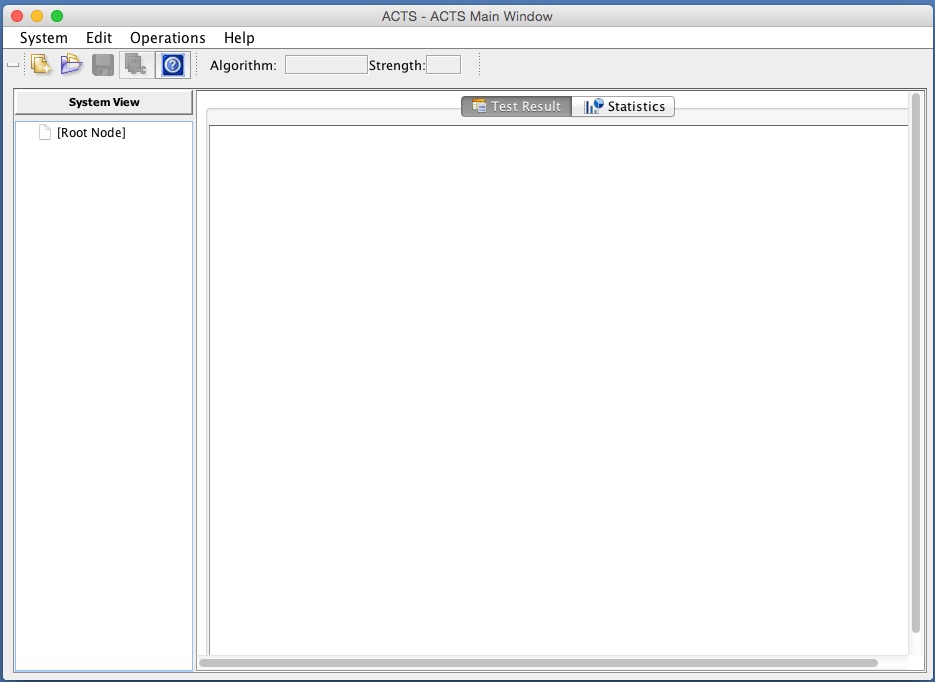The width and height of the screenshot is (935, 682).
Task: Open the Help menu
Action: (239, 38)
